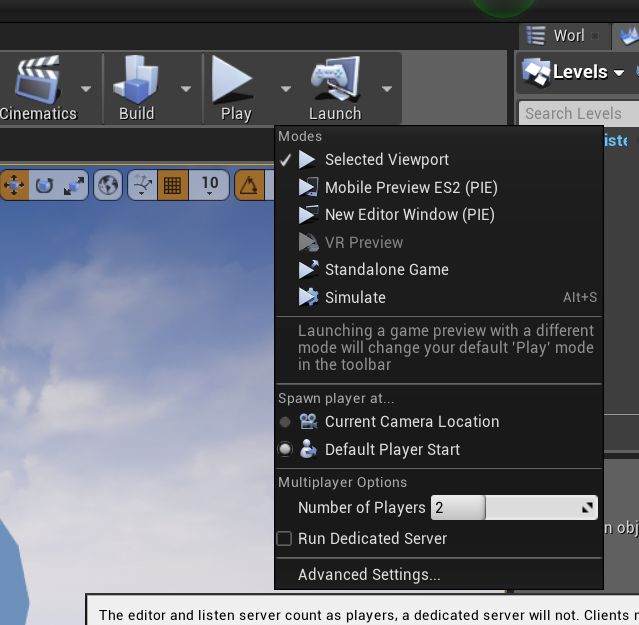Click into the Search Levels field
Viewport: 639px width, 625px height.
[579, 113]
